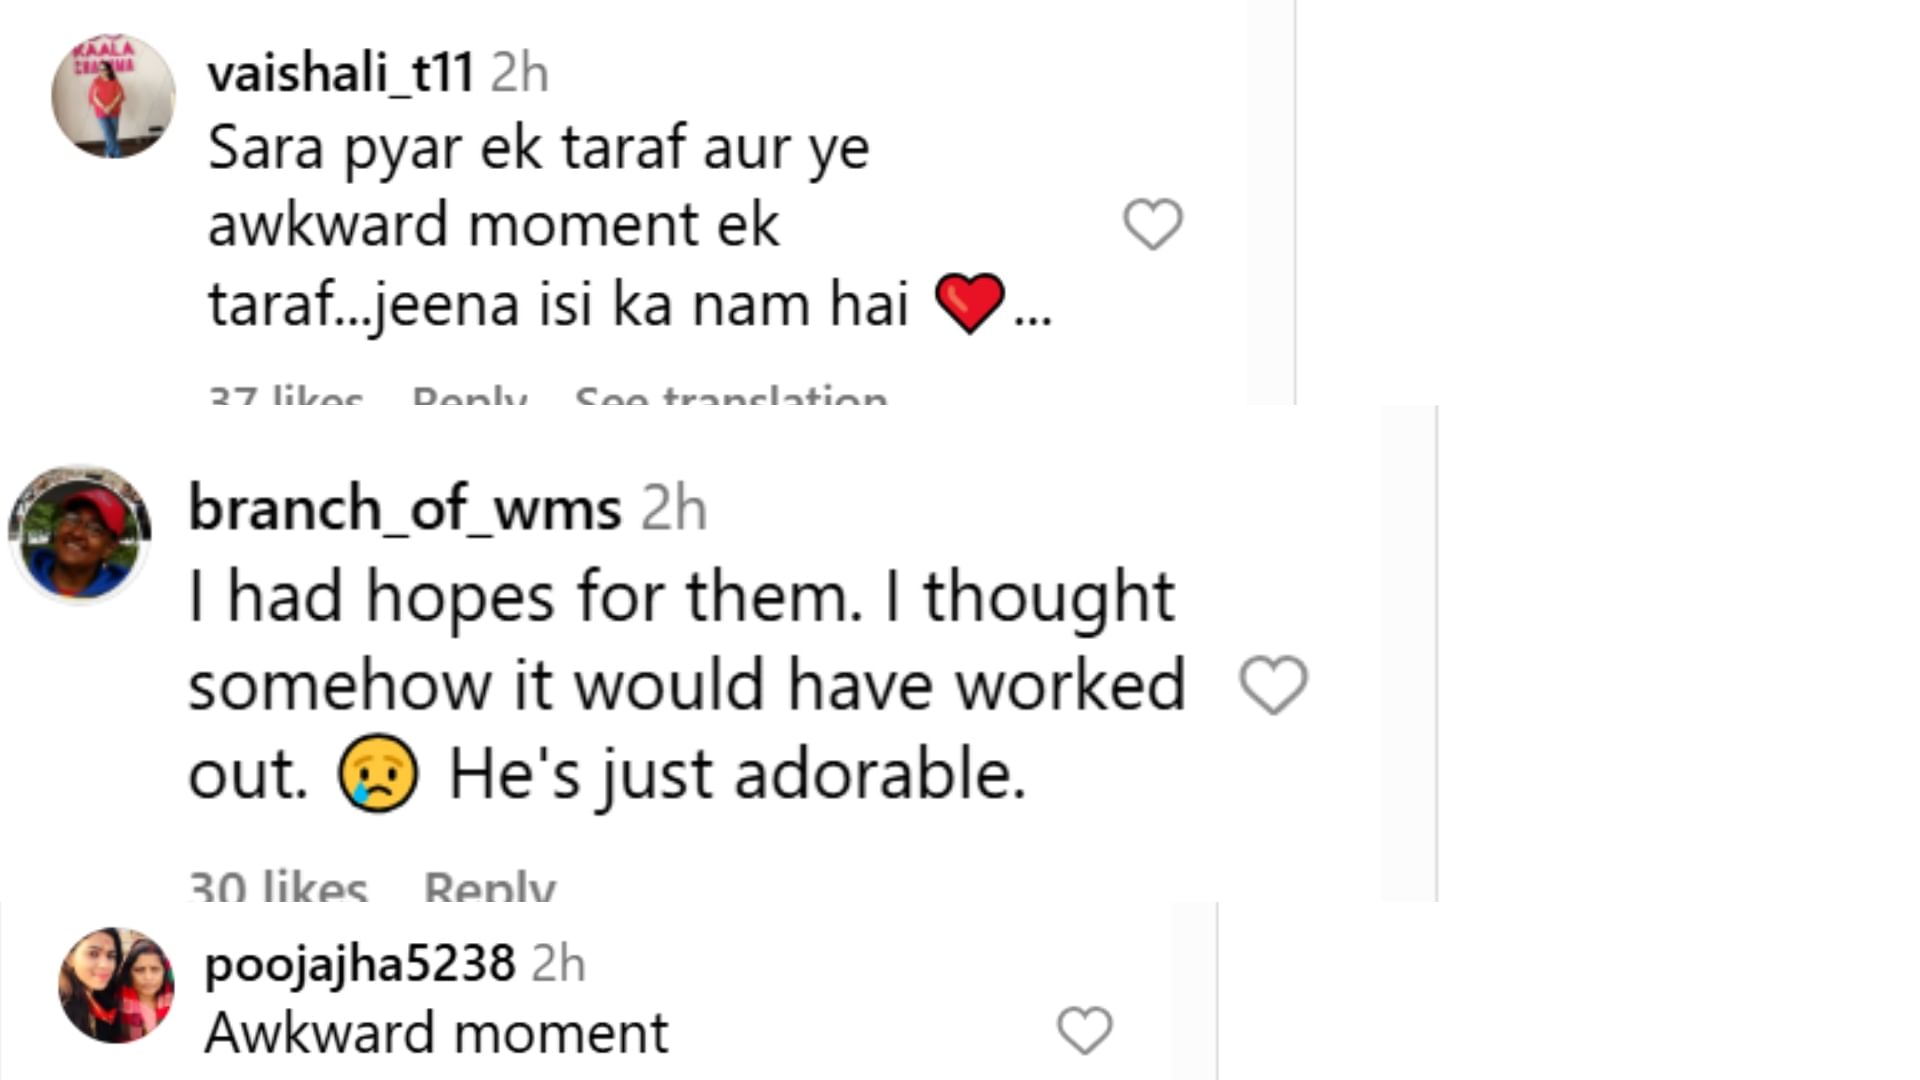This screenshot has height=1080, width=1920.
Task: Like vaishali_t11's comment with the heart
Action: [1153, 224]
